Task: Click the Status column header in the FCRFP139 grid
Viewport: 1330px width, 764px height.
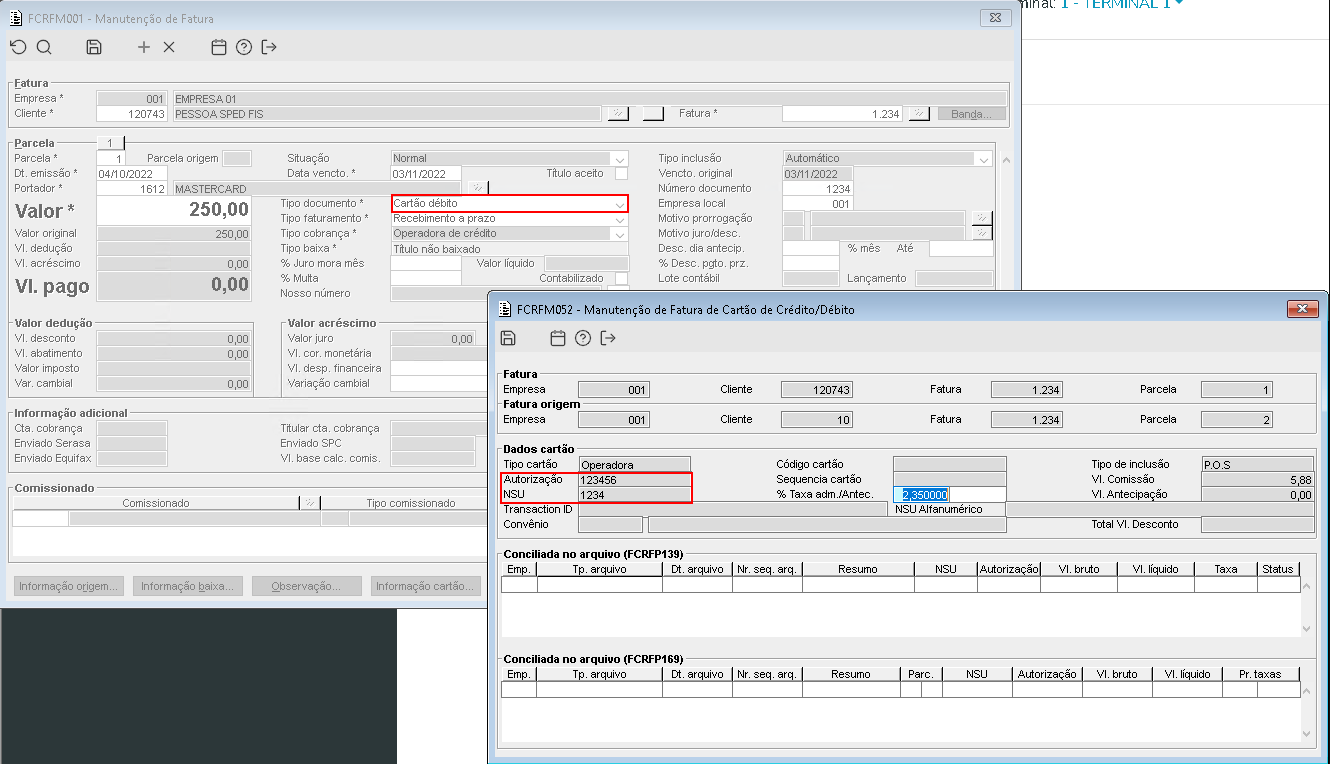Action: [x=1278, y=569]
